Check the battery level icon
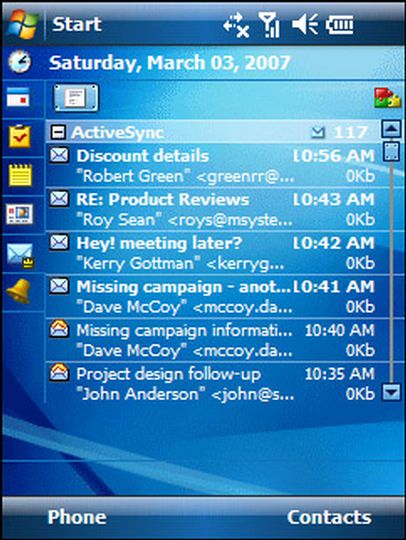The width and height of the screenshot is (406, 540). point(340,24)
